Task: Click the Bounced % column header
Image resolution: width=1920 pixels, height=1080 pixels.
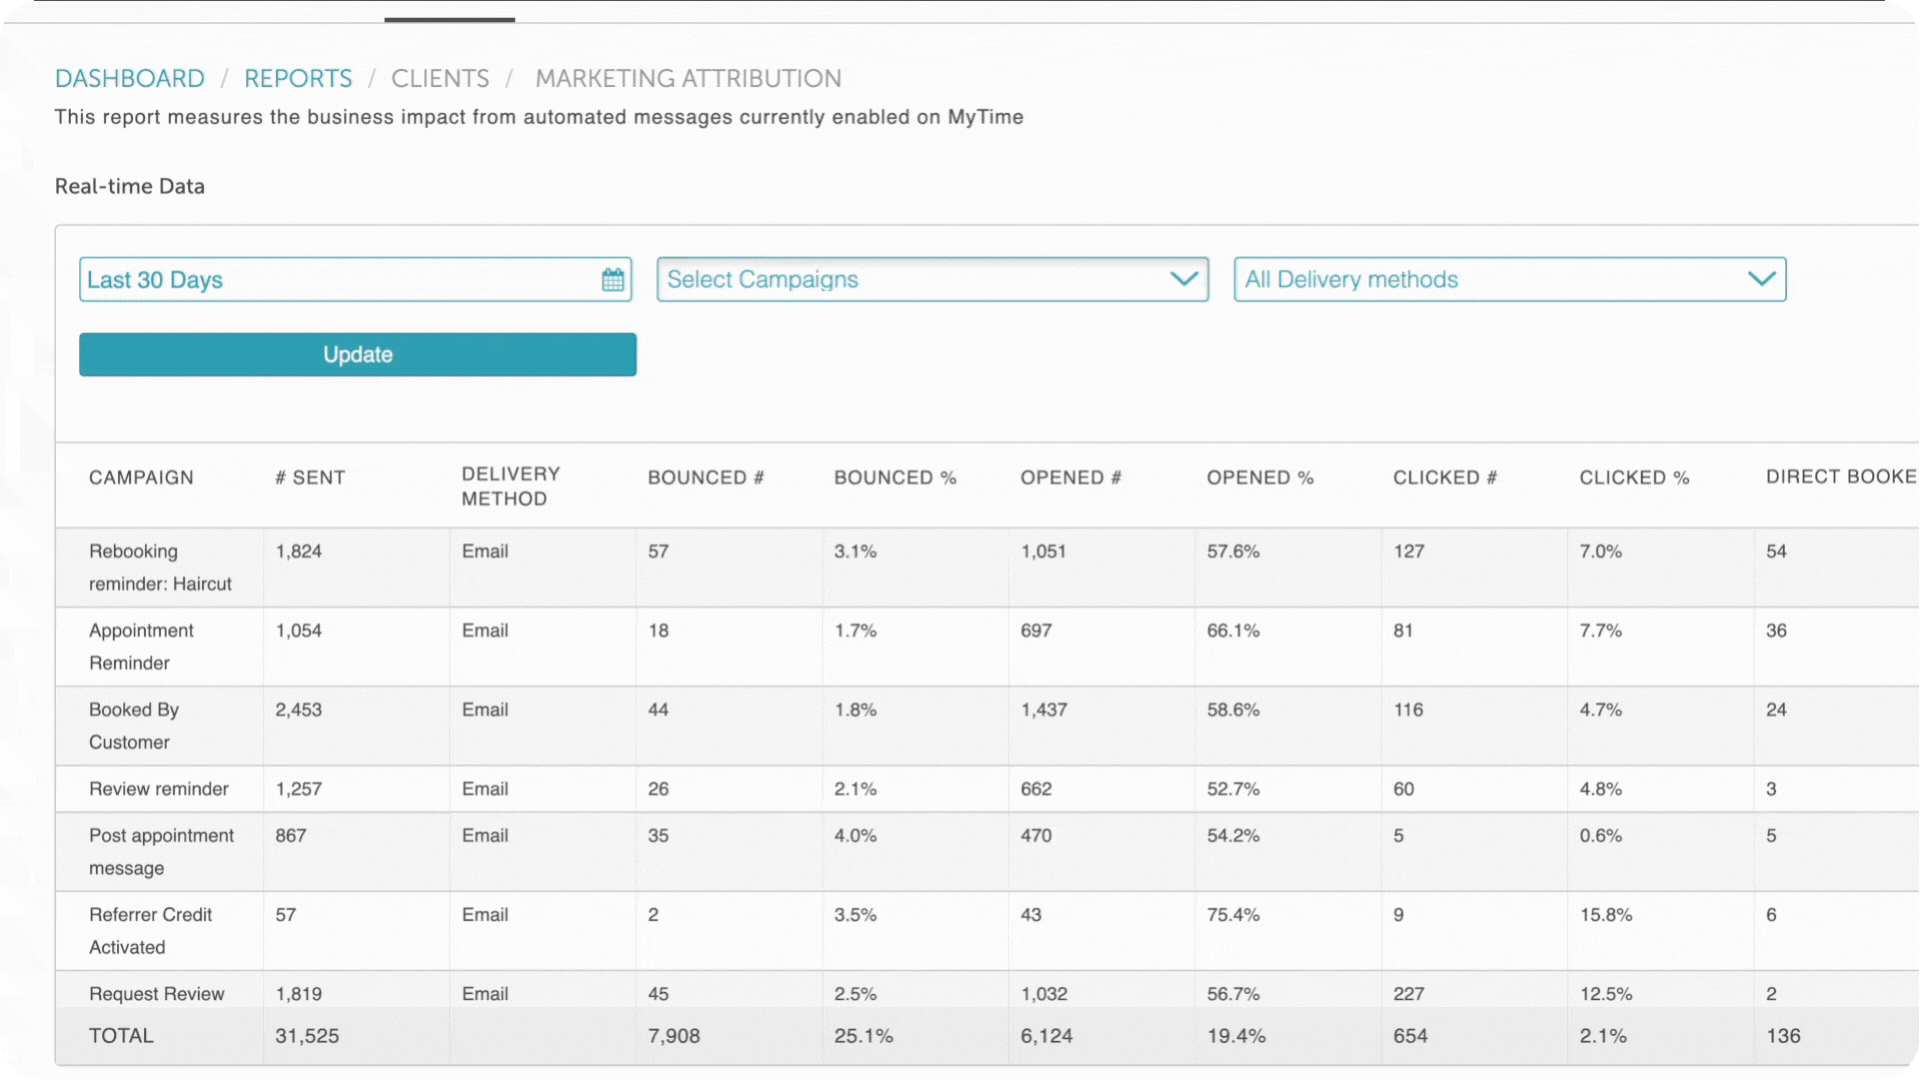Action: point(895,478)
